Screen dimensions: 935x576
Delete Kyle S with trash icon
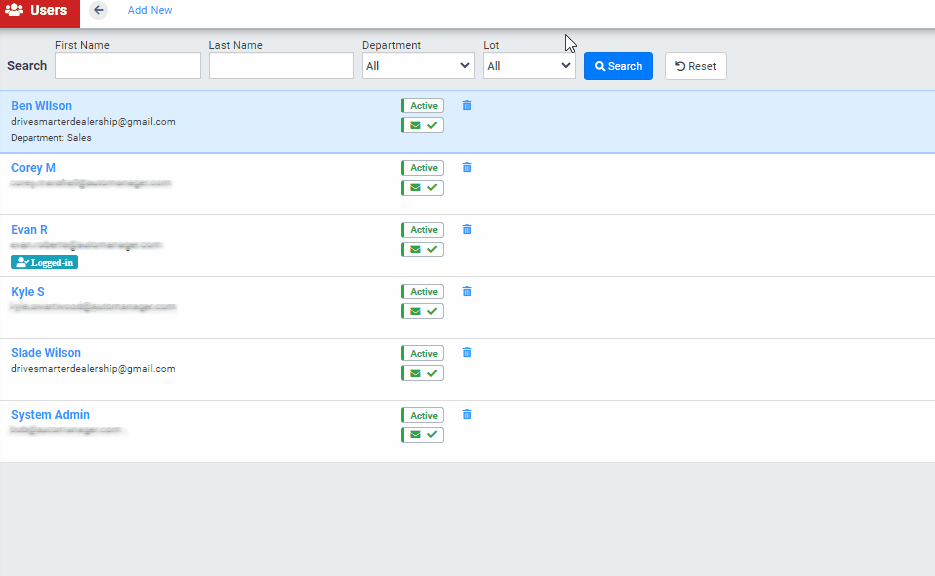[x=467, y=292]
